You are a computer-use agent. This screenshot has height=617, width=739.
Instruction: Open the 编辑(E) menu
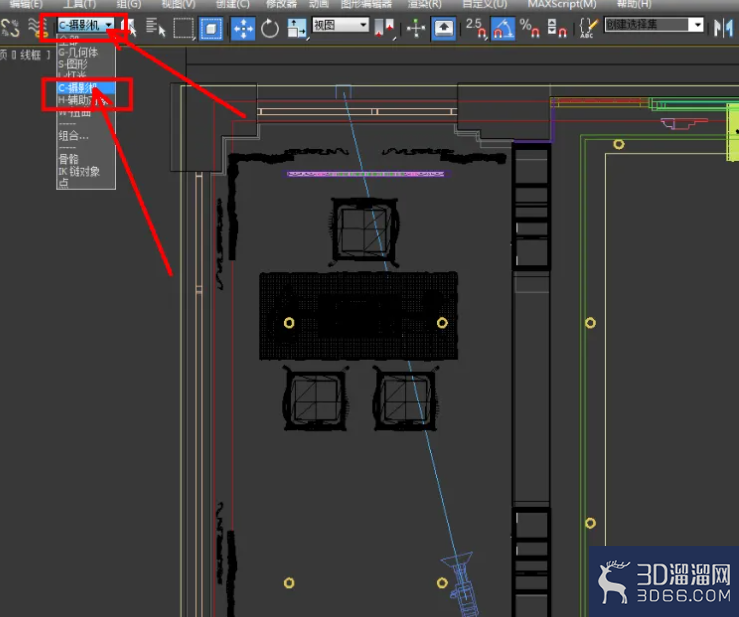25,4
